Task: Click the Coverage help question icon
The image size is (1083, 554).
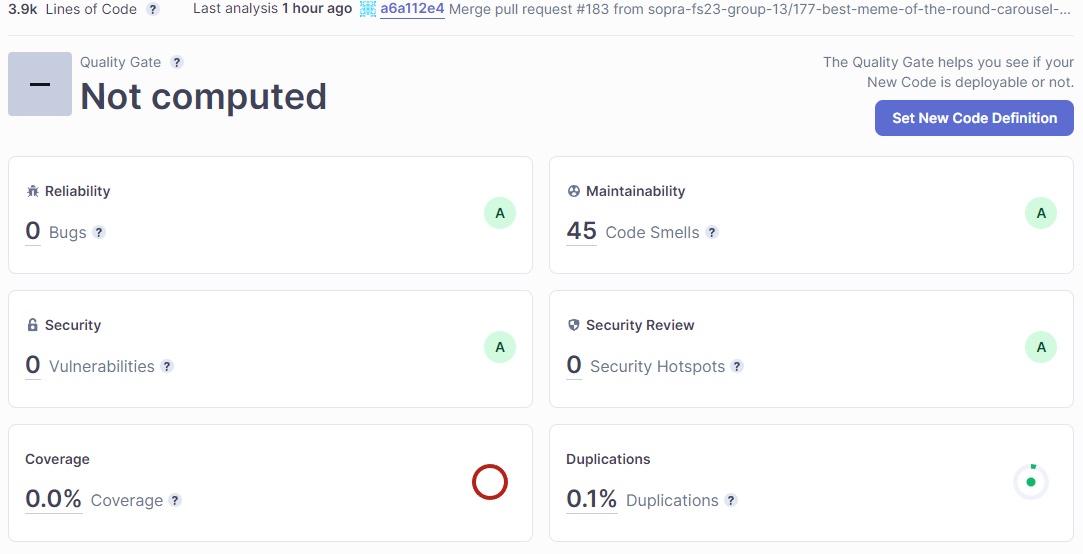Action: coord(175,500)
